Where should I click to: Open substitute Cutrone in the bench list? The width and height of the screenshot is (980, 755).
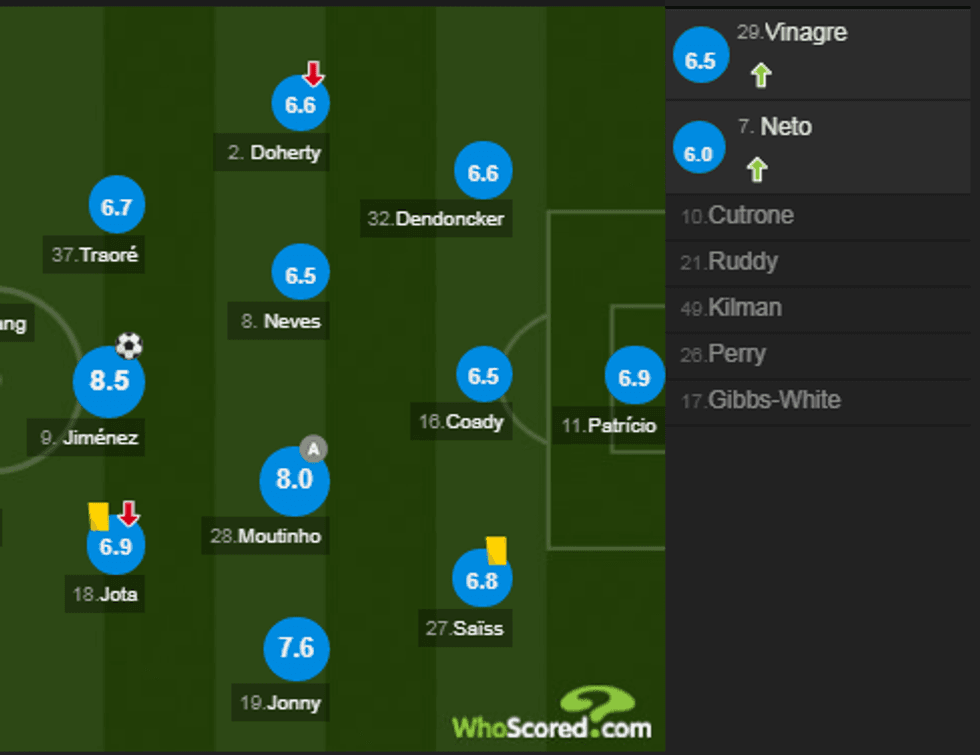[750, 216]
